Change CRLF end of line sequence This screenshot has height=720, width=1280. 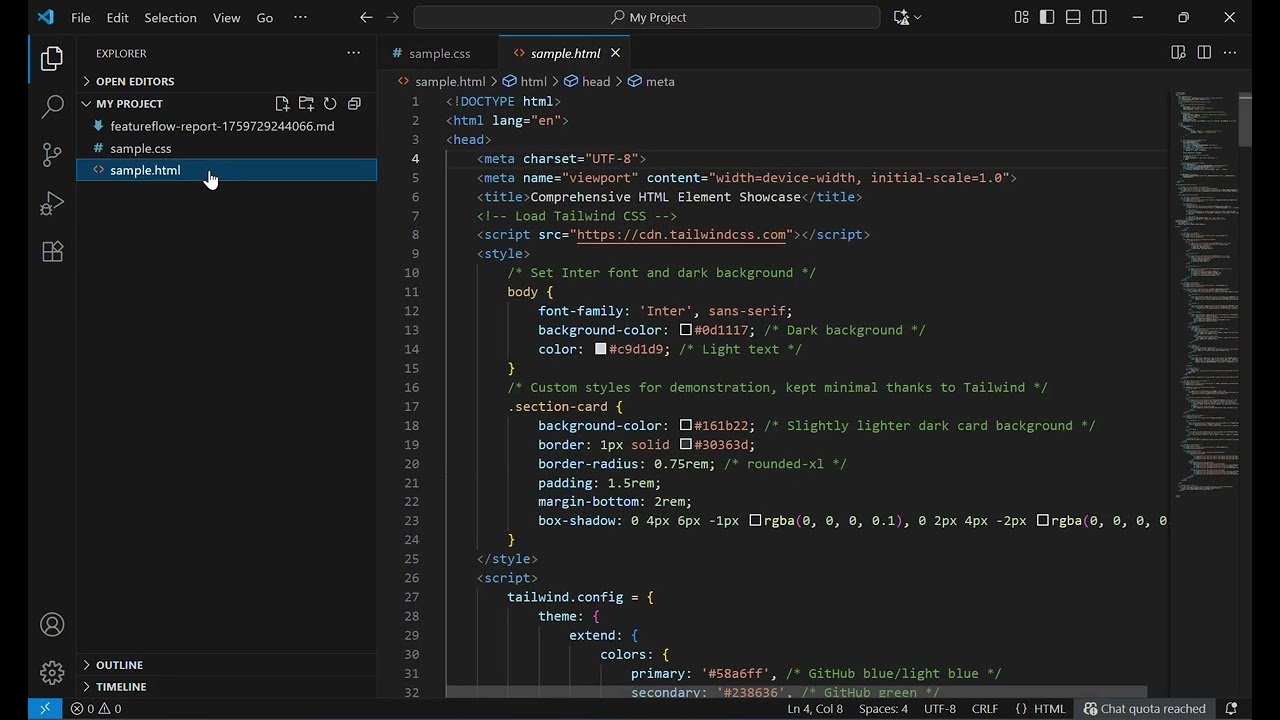click(x=985, y=709)
